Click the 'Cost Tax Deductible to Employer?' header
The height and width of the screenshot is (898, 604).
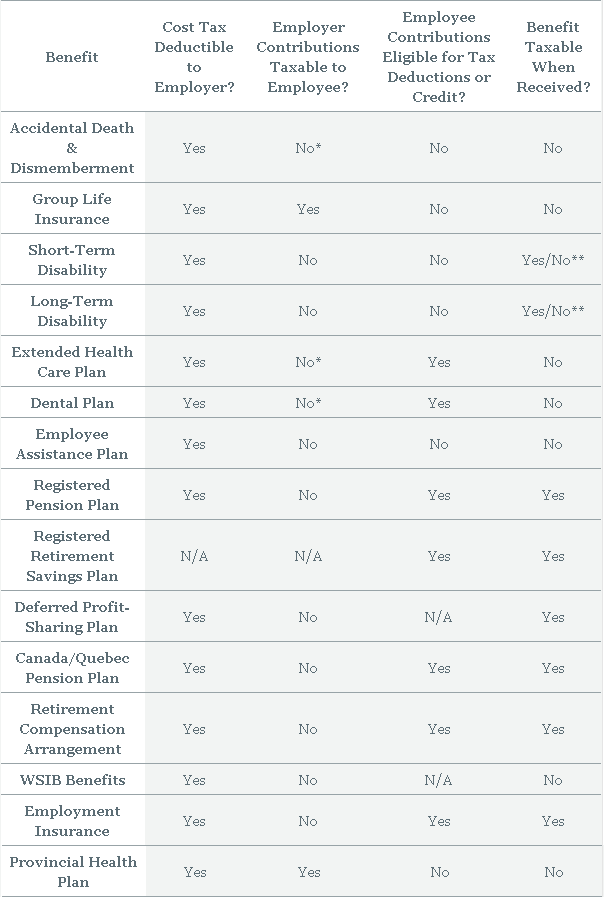[194, 57]
